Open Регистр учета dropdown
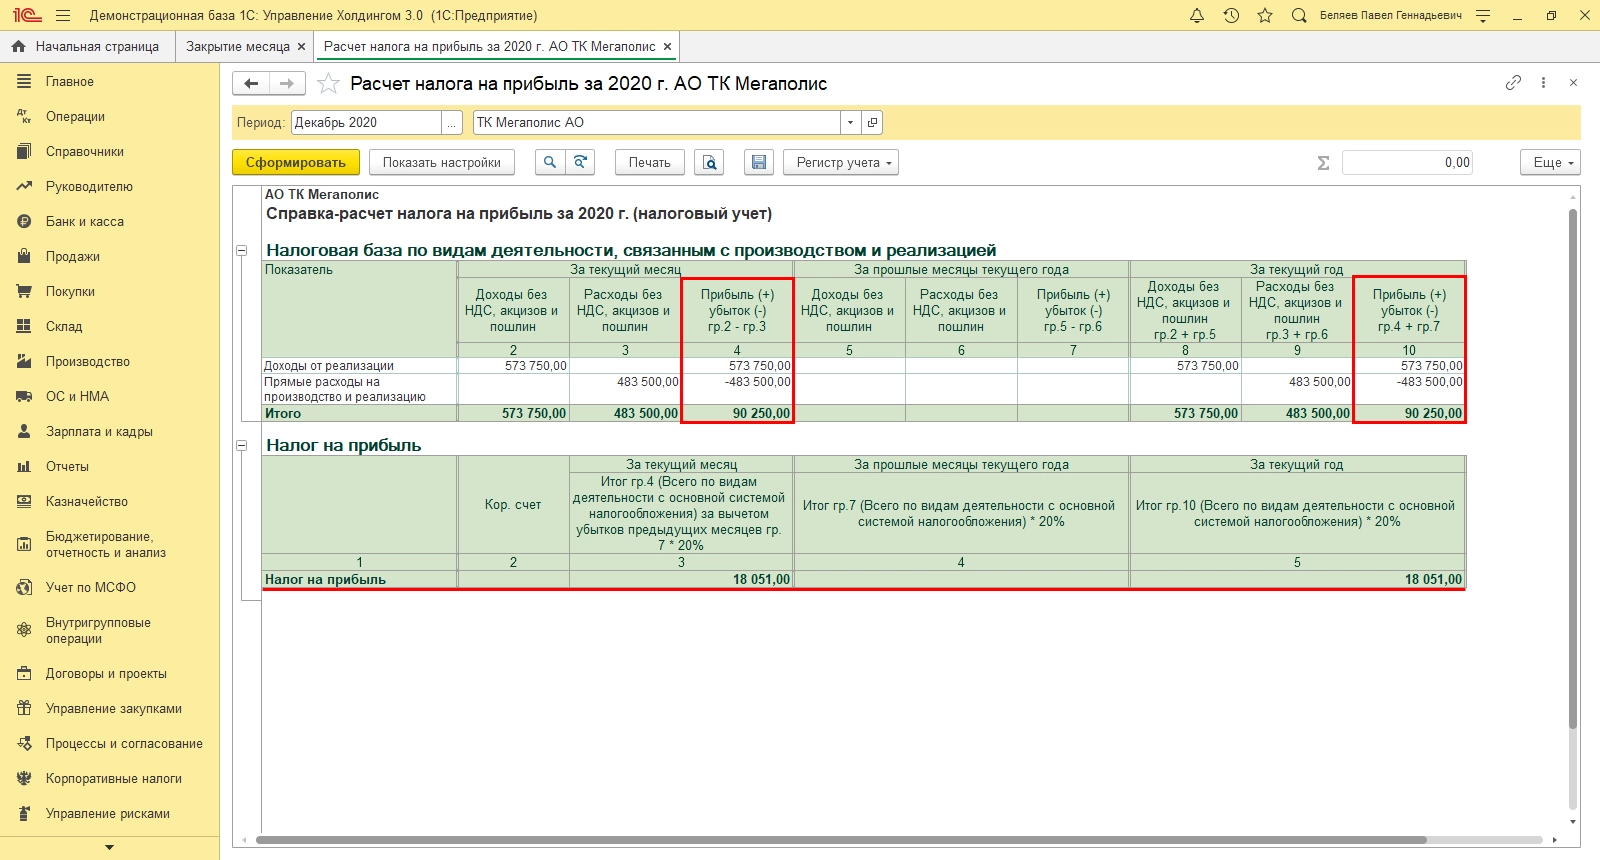This screenshot has width=1600, height=860. point(841,162)
